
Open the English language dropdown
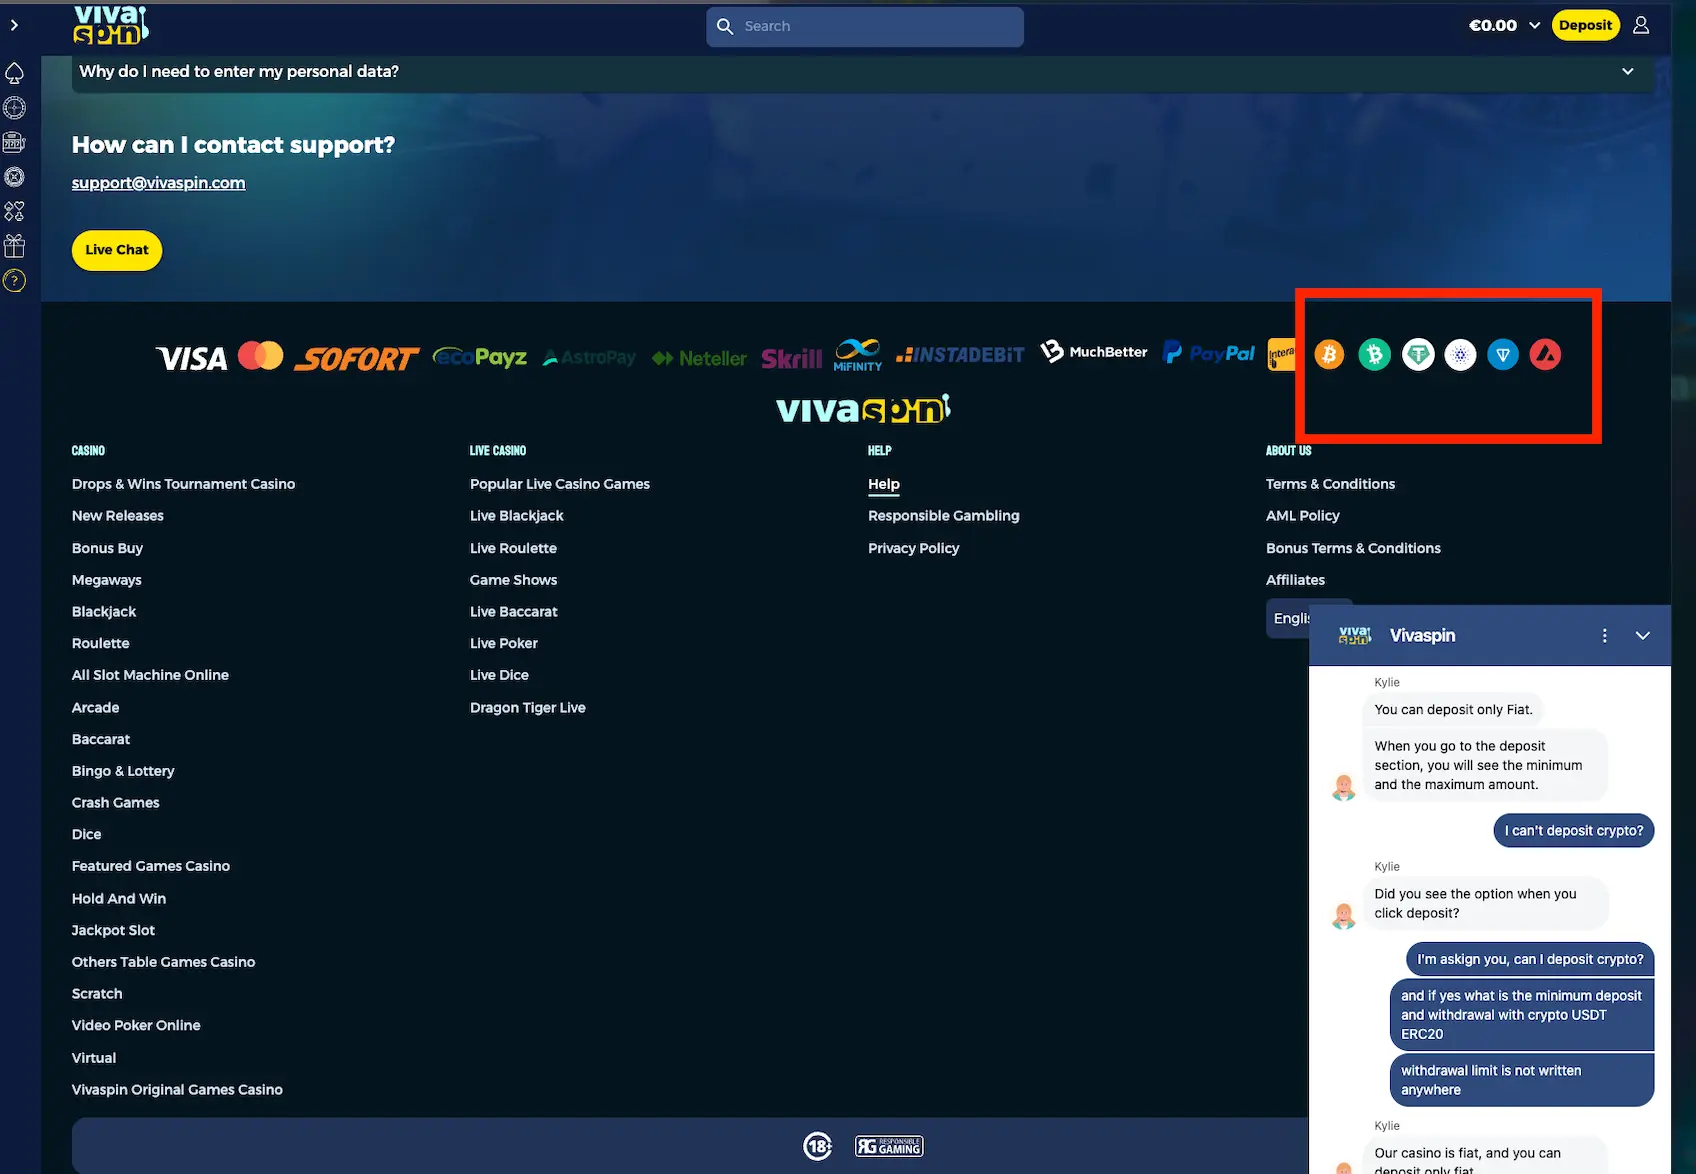[1289, 618]
